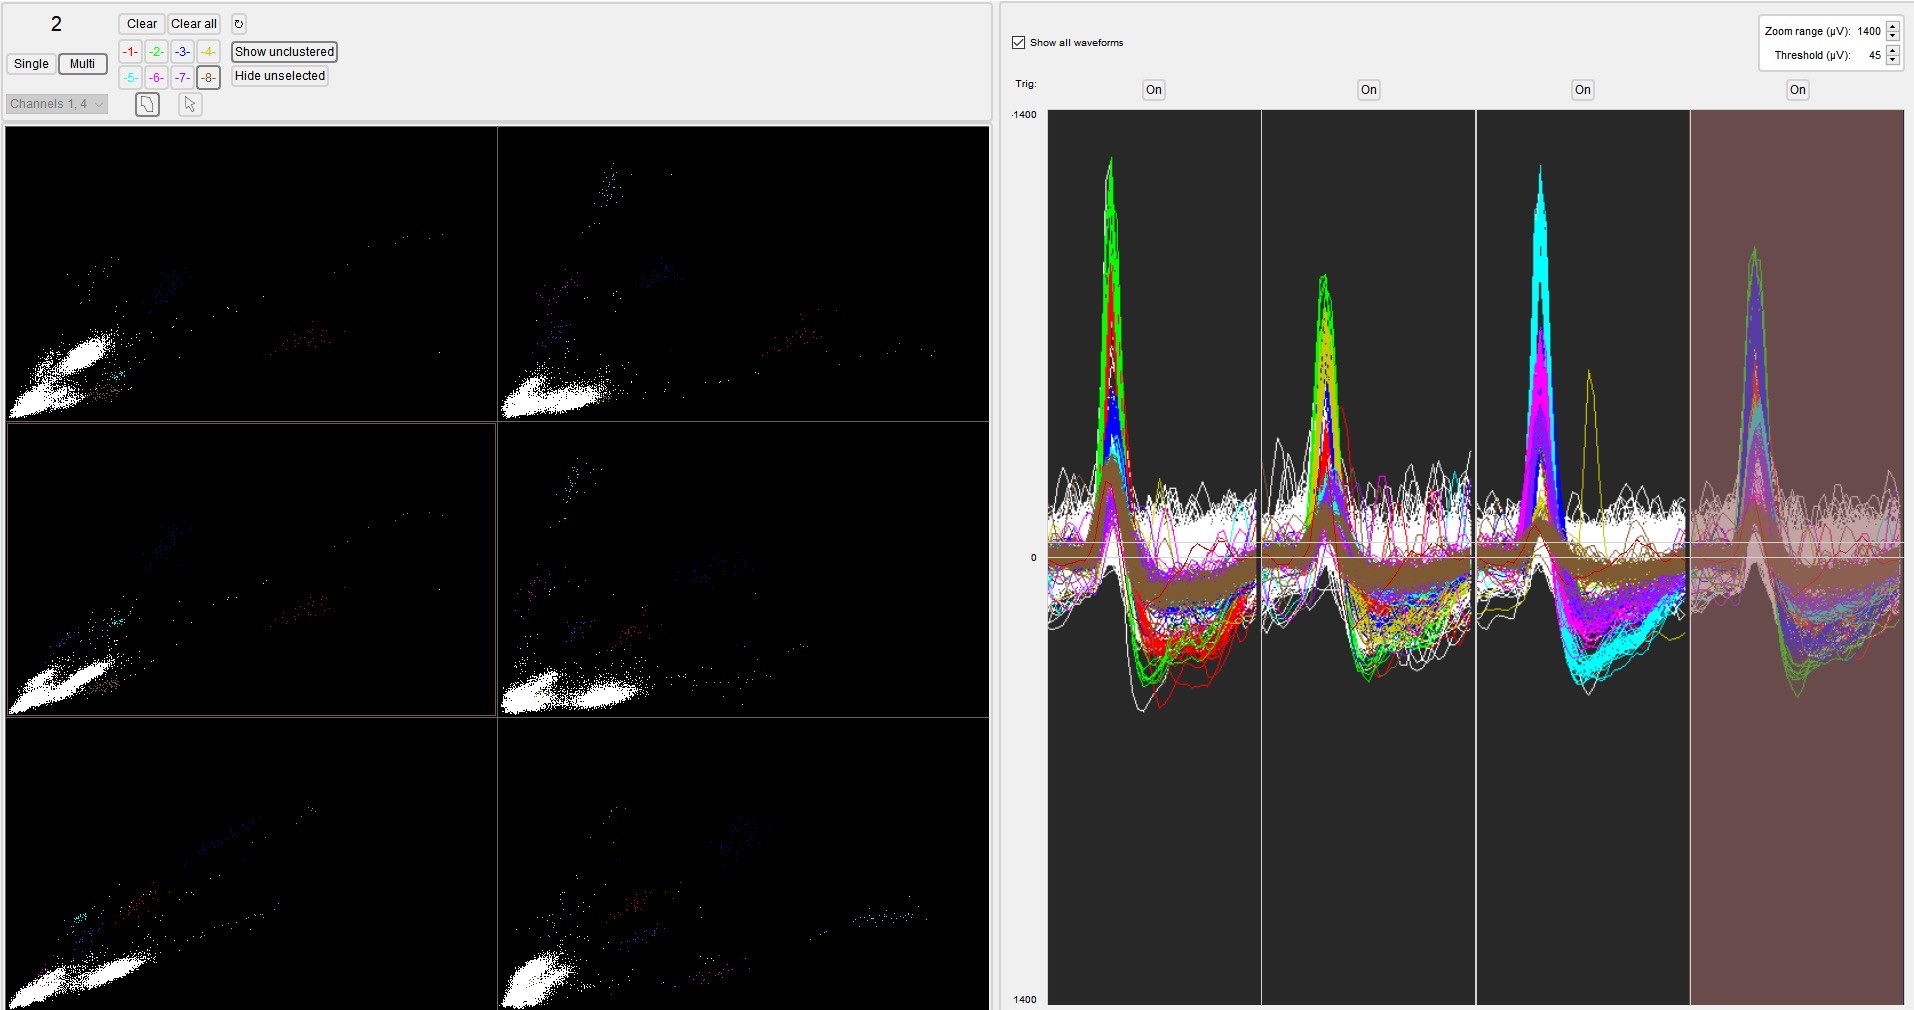Select green cluster -2-
The image size is (1914, 1010).
click(156, 52)
